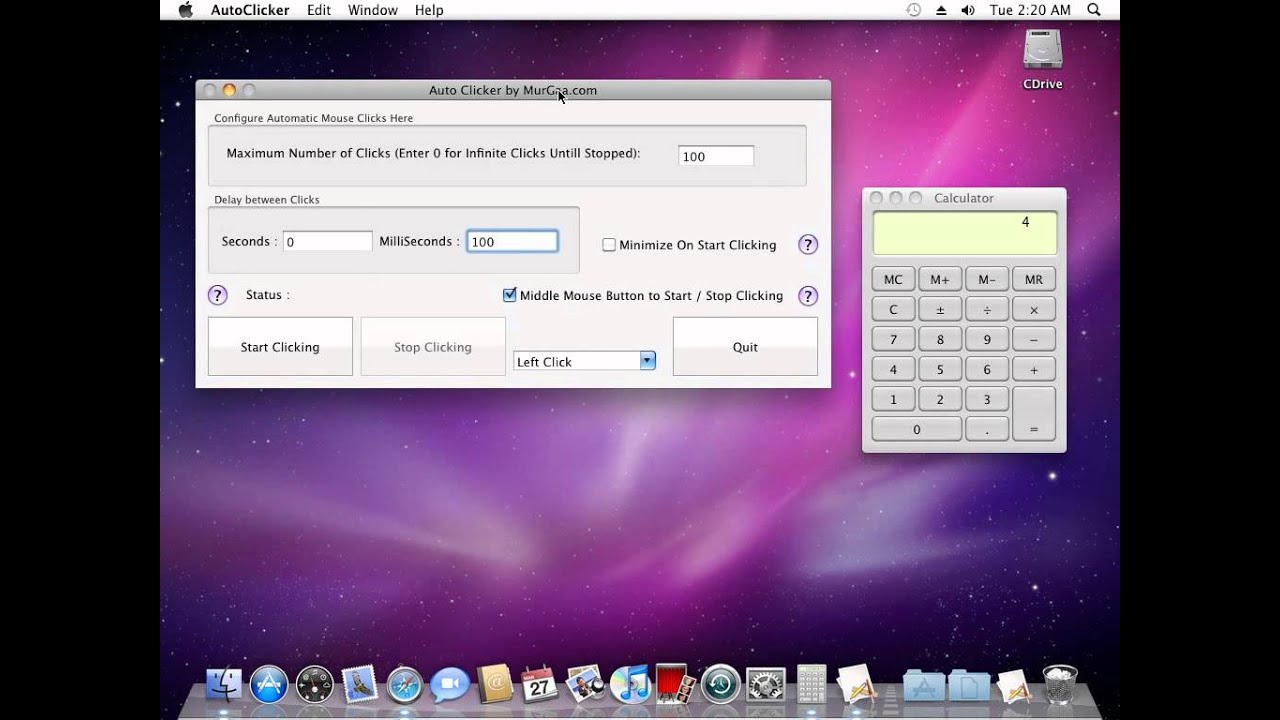Screen dimensions: 1280x720
Task: Click the Calculator icon in the Dock
Action: tap(812, 685)
